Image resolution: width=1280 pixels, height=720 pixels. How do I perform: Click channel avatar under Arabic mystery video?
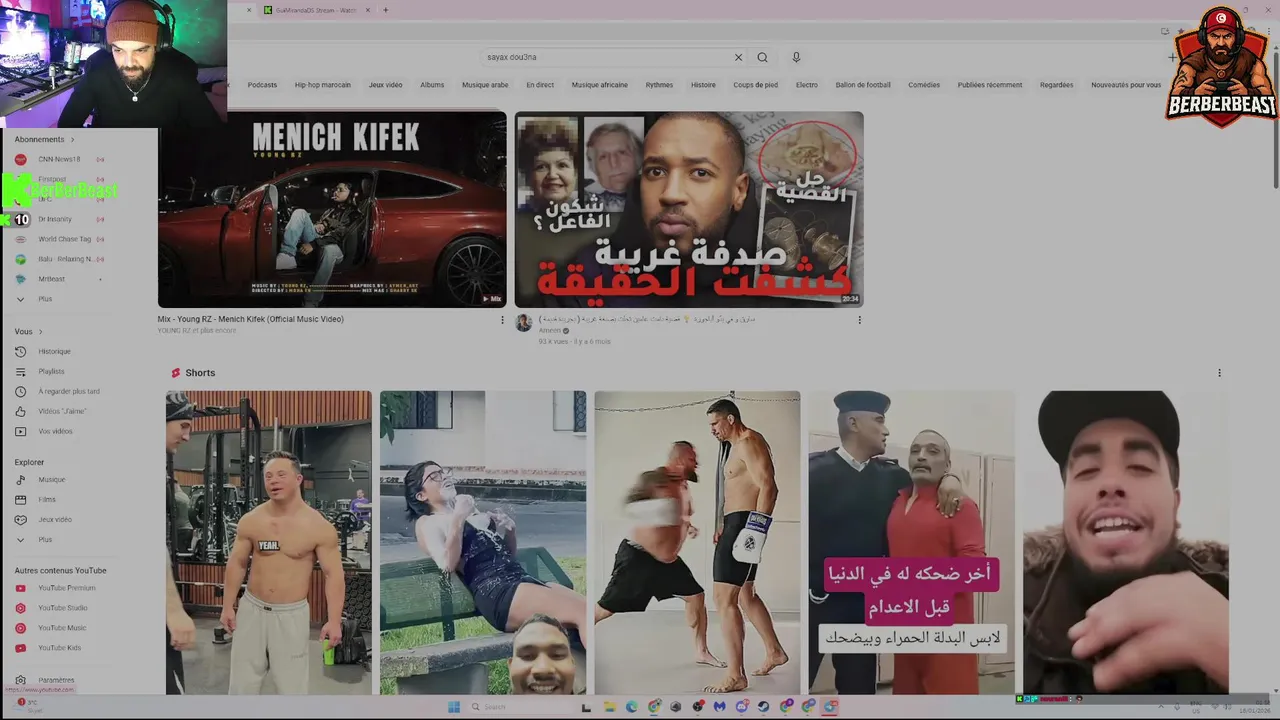click(523, 322)
